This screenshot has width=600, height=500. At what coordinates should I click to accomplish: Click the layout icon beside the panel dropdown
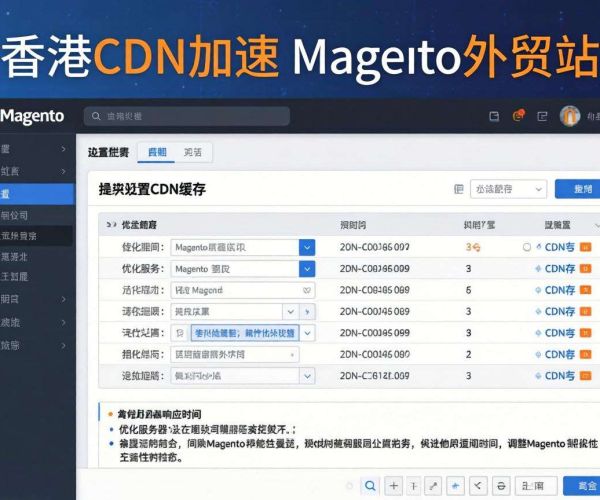click(x=458, y=189)
